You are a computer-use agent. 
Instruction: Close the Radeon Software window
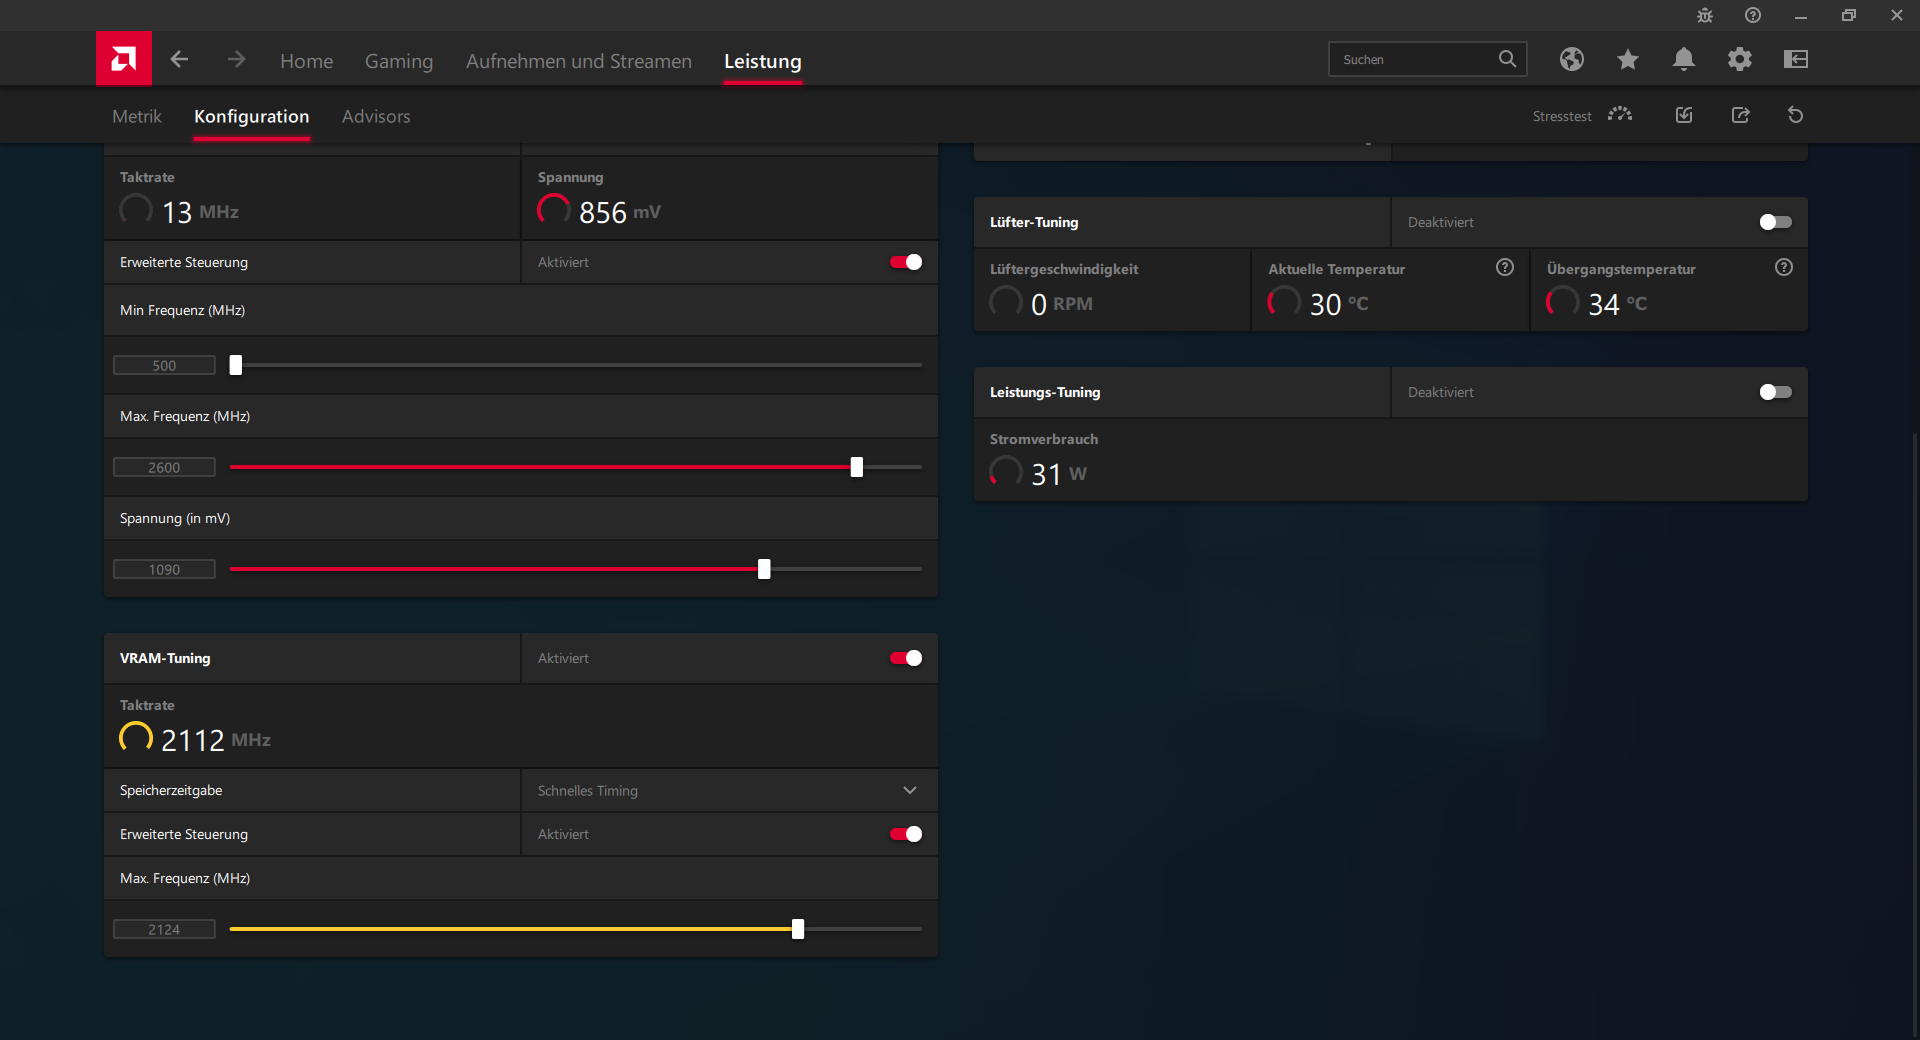[x=1897, y=15]
